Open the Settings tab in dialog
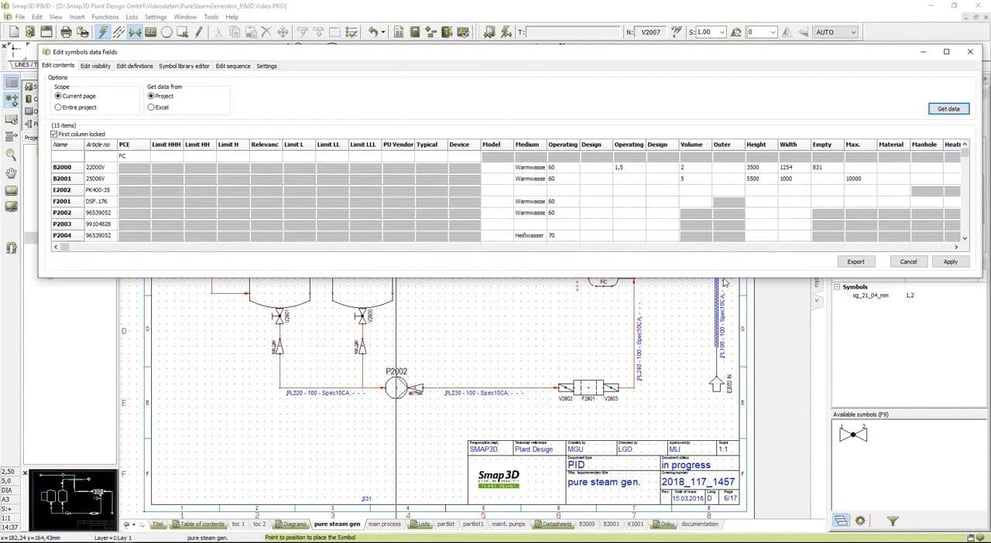The height and width of the screenshot is (543, 991). coord(267,66)
